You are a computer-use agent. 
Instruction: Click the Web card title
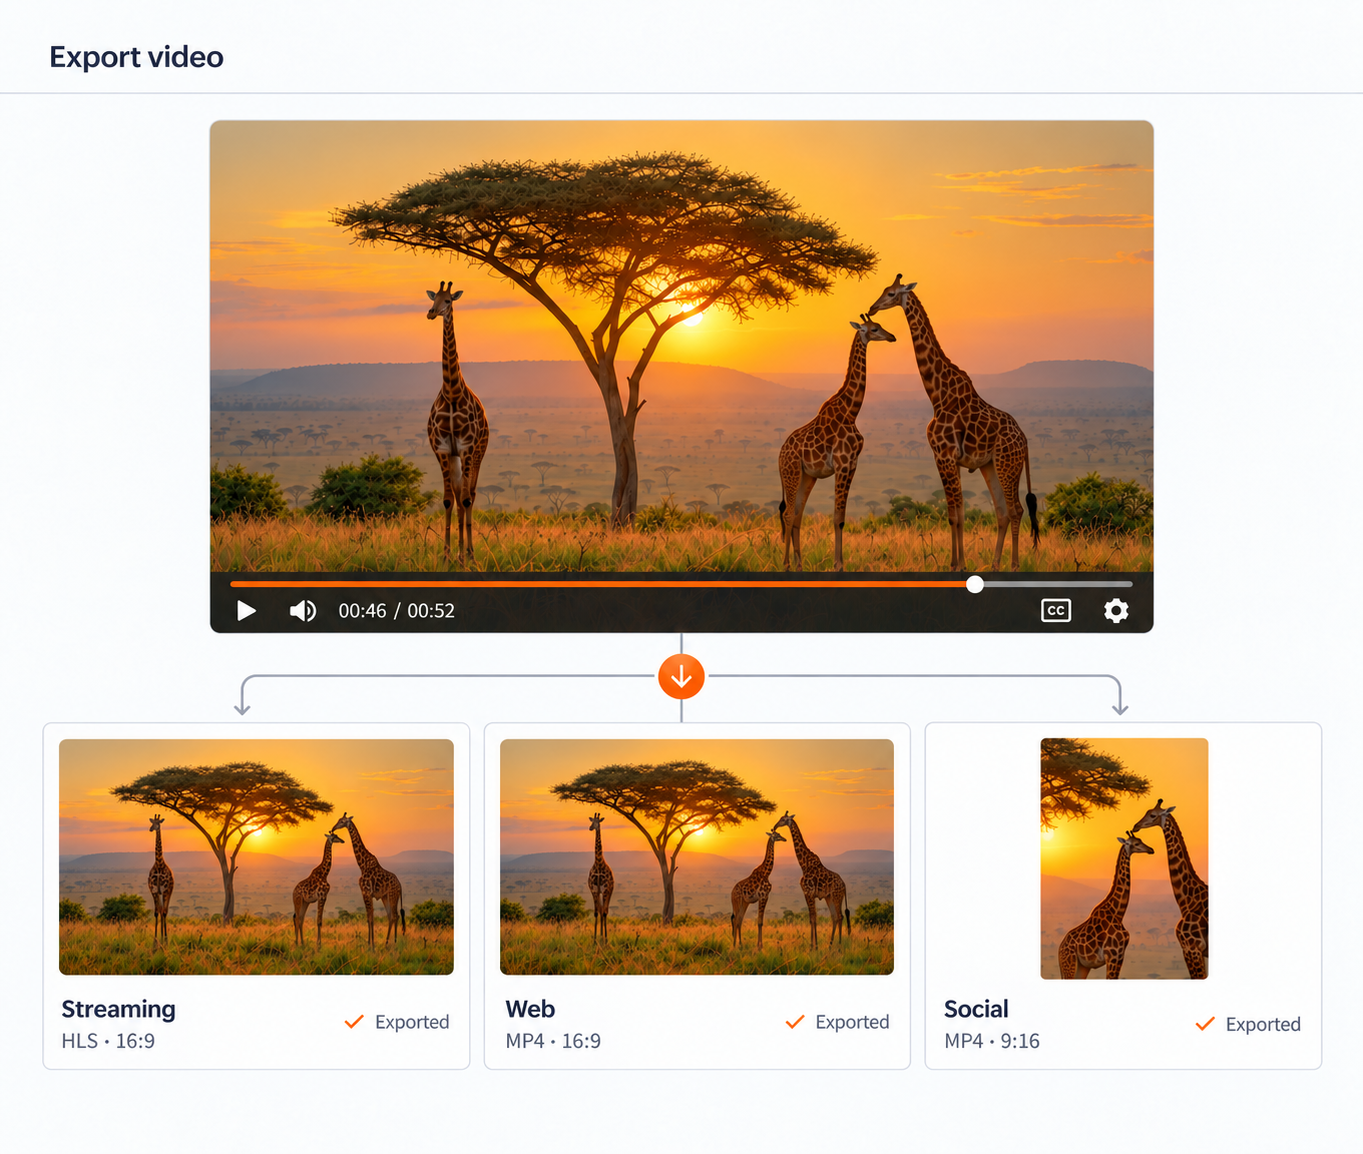click(530, 1009)
